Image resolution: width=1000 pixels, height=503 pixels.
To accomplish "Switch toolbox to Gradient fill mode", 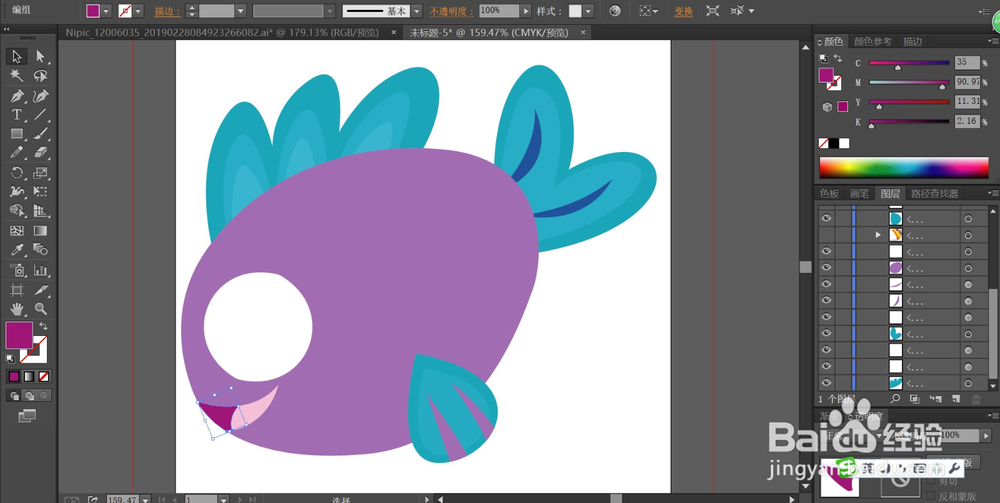I will [x=29, y=377].
